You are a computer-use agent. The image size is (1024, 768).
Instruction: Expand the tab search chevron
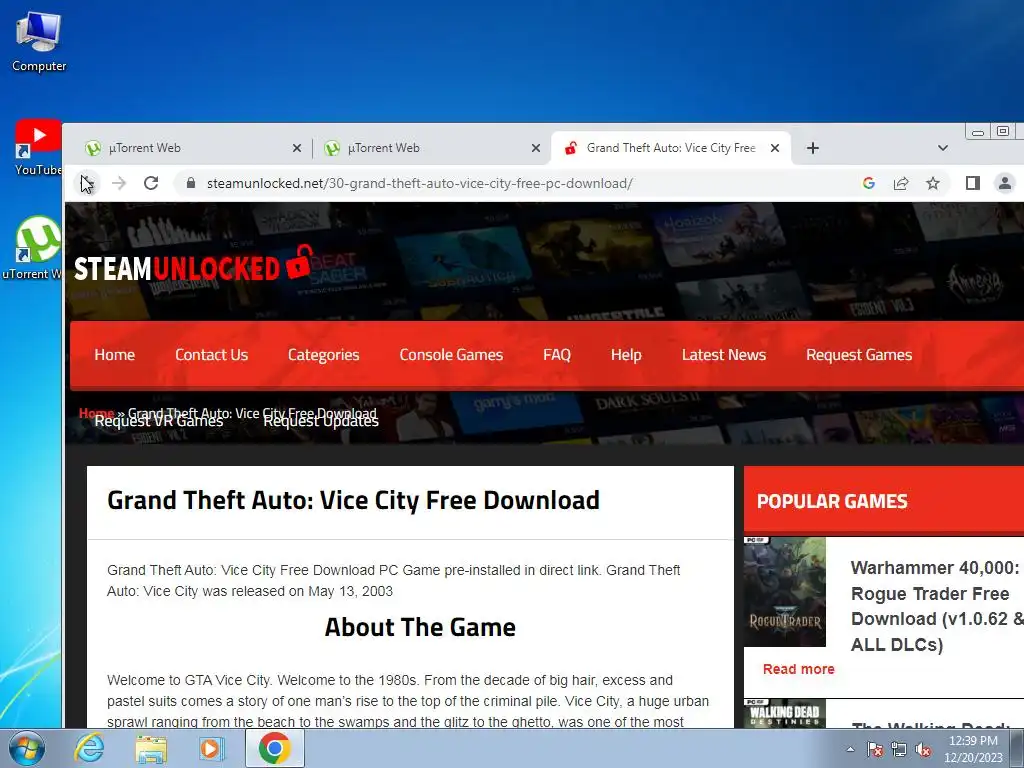pyautogui.click(x=942, y=148)
